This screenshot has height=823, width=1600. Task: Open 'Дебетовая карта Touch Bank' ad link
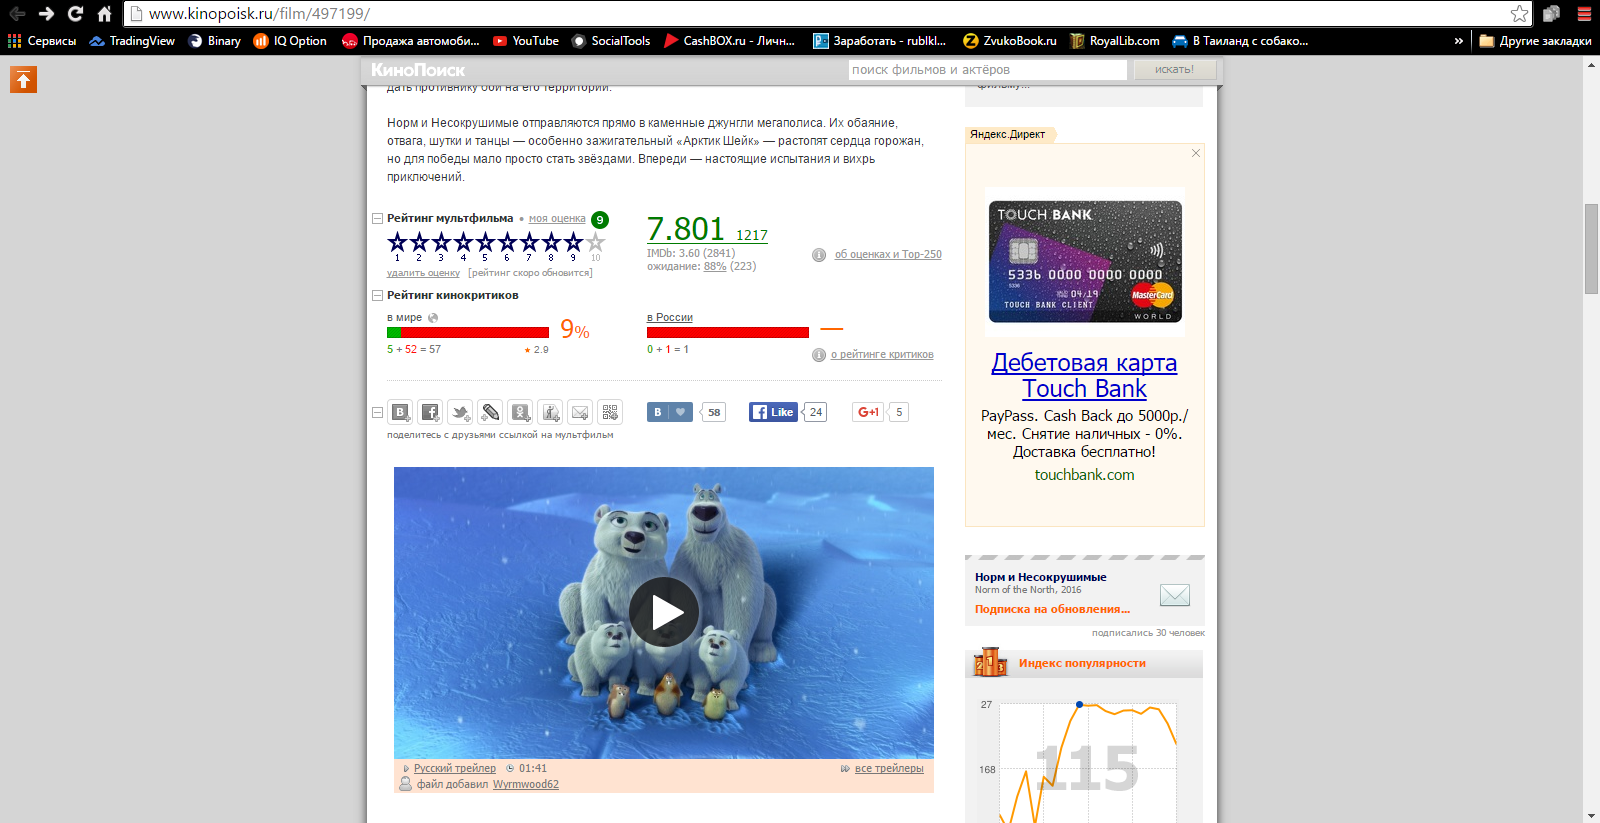1084,376
